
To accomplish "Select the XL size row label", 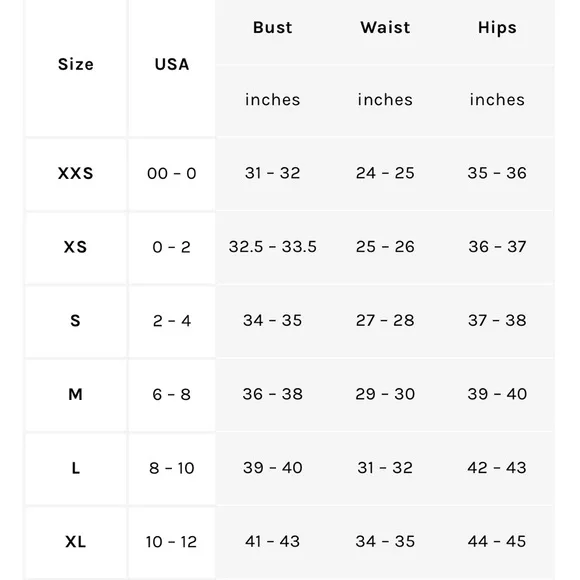I will pyautogui.click(x=76, y=542).
